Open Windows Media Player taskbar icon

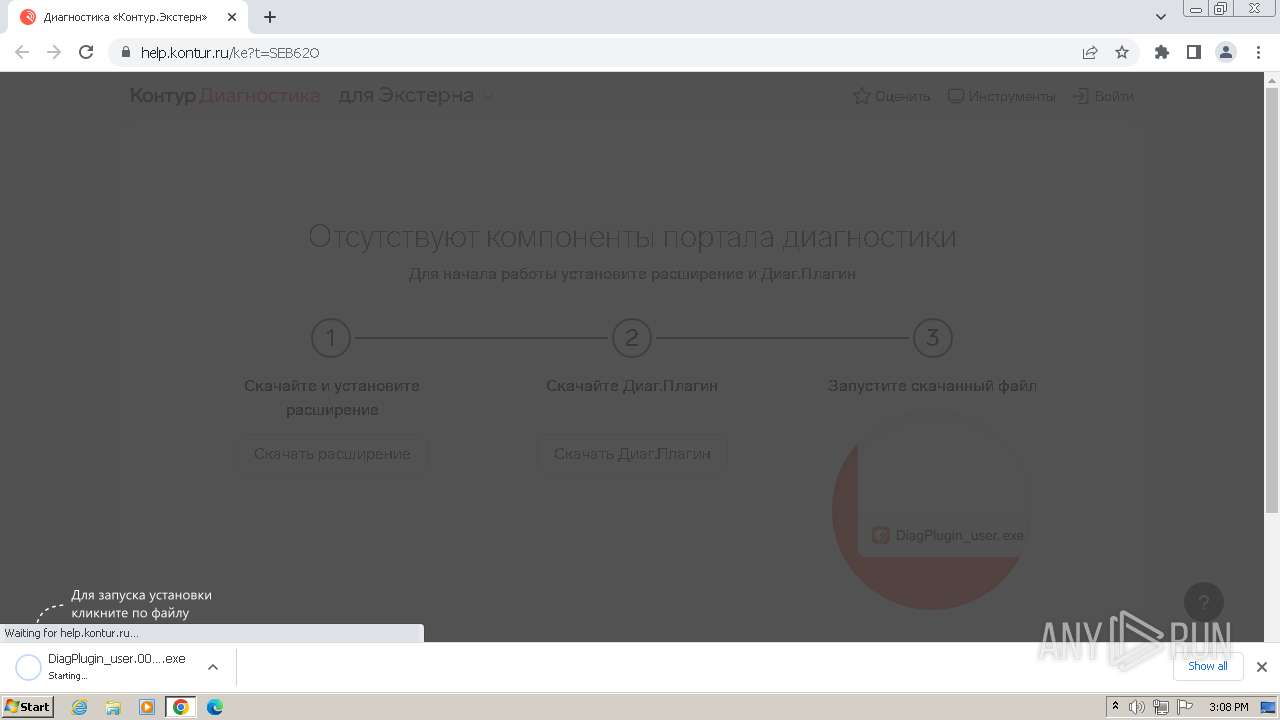[147, 707]
